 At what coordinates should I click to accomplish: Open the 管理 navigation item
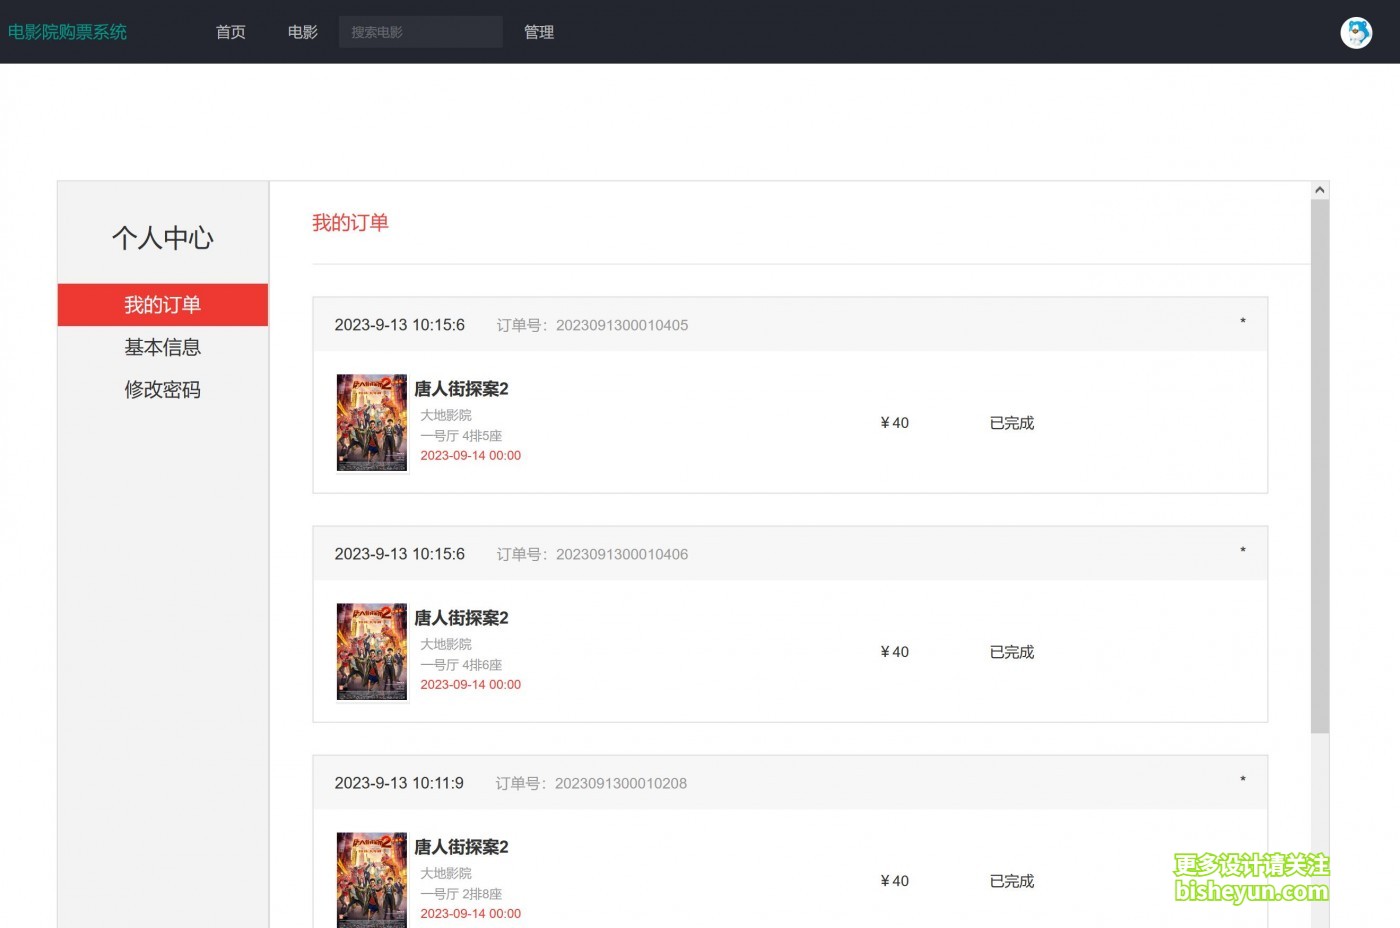pos(539,32)
